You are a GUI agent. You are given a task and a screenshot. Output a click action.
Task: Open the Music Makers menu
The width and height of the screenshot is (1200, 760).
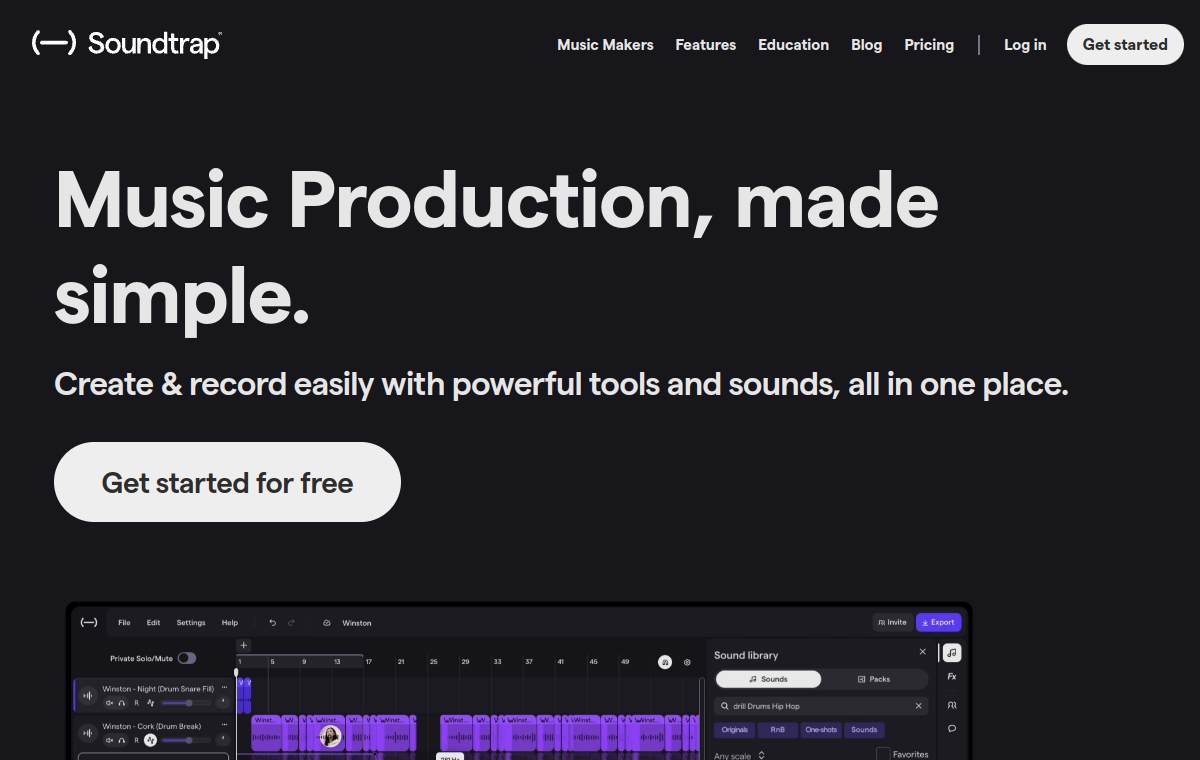[605, 45]
